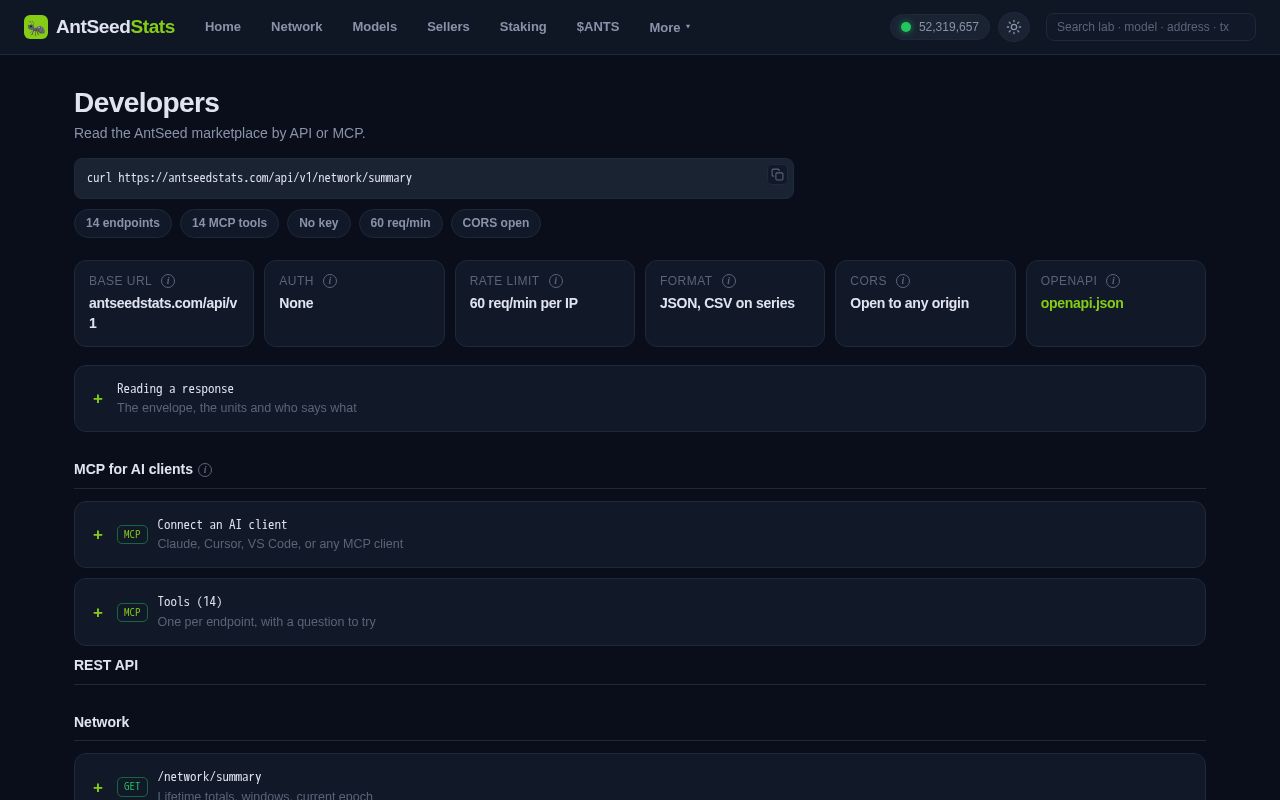Image resolution: width=1280 pixels, height=800 pixels.
Task: Click the MCP badge on Tools (14)
Action: coord(132,612)
